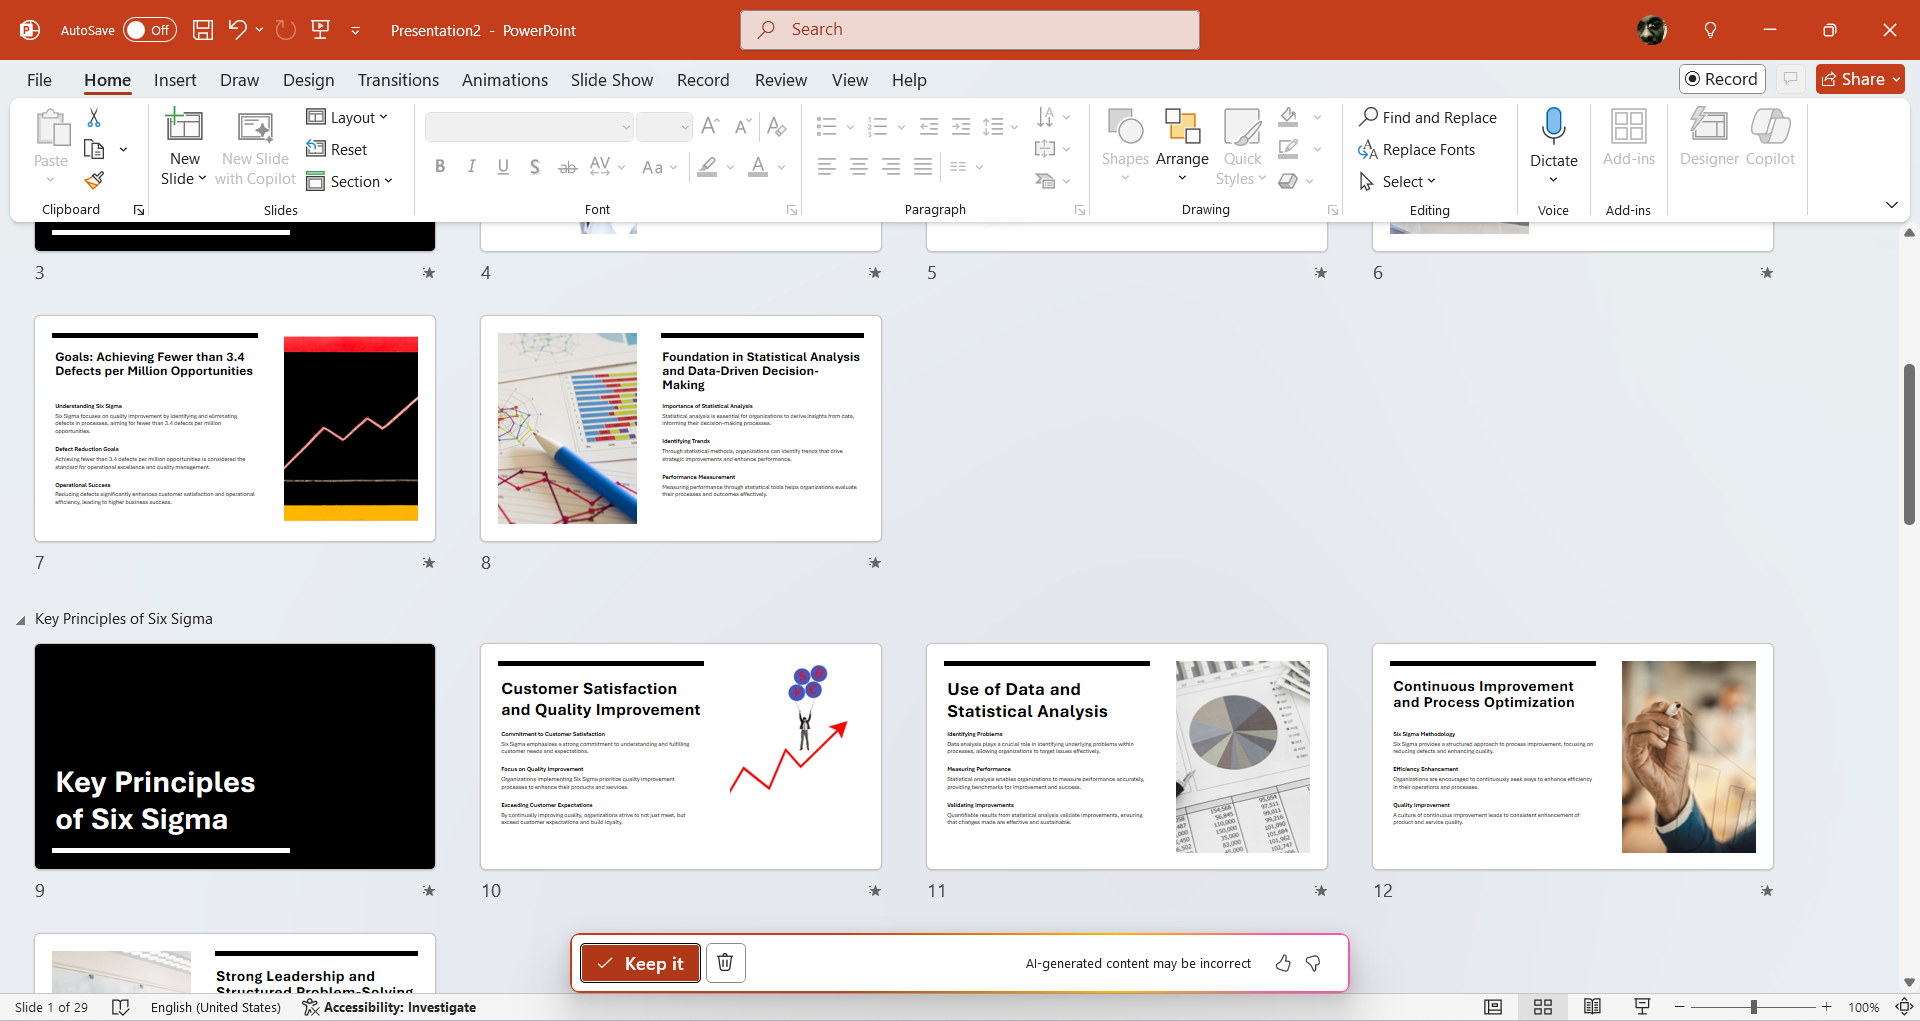This screenshot has width=1920, height=1021.
Task: Start Slide Show from status bar icon
Action: pos(1642,1007)
